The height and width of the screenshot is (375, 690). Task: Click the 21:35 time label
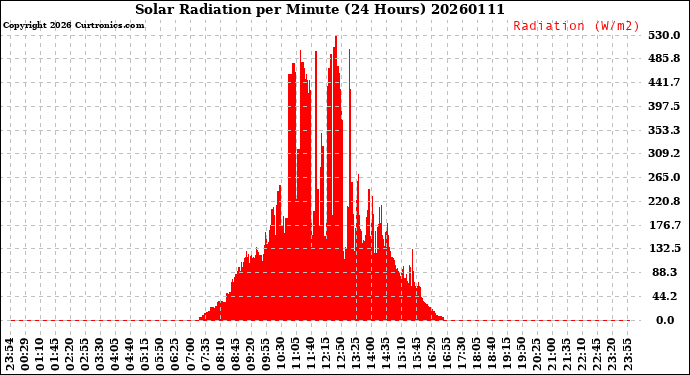tap(566, 355)
